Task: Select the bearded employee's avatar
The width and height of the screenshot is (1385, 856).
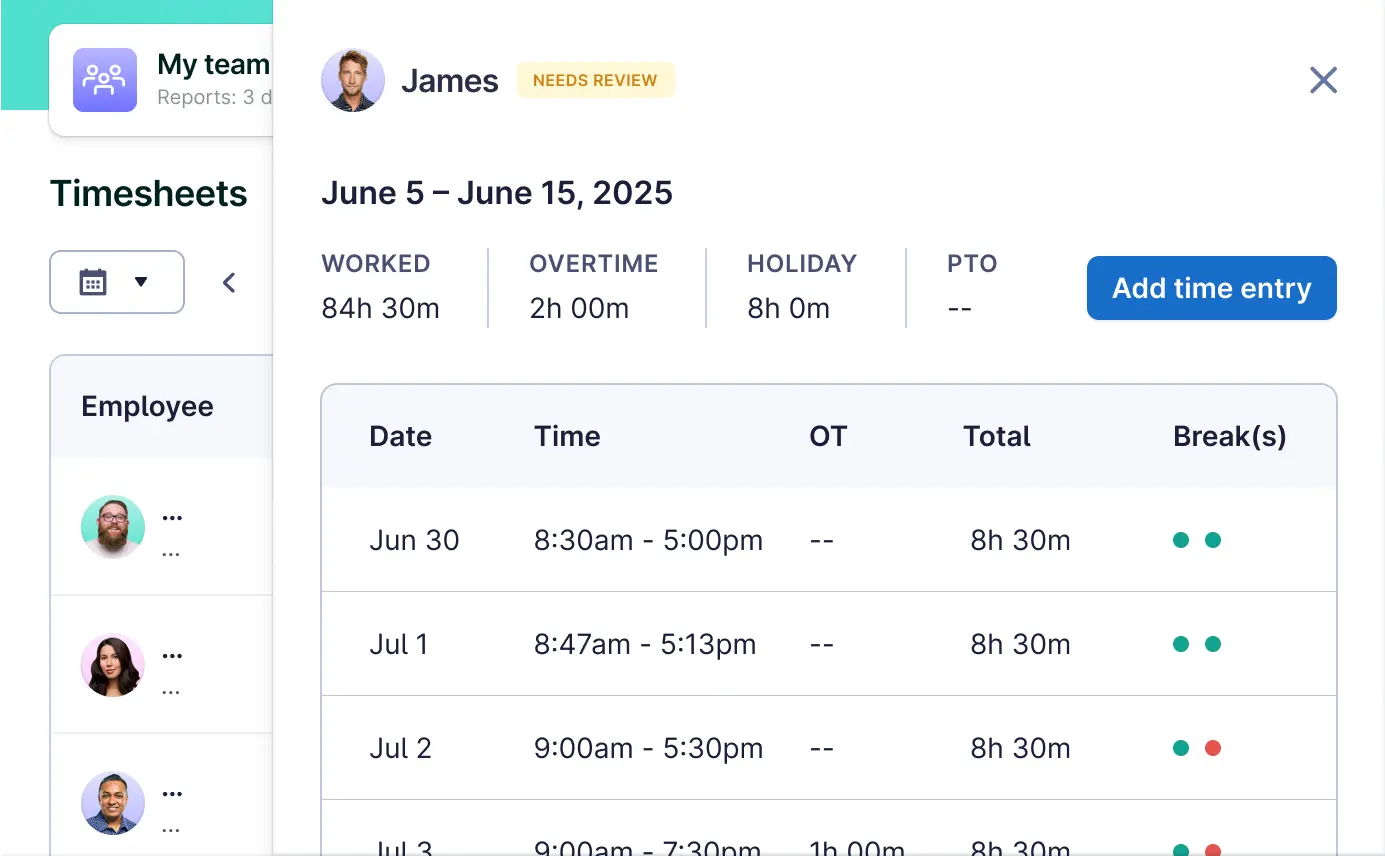Action: coord(113,526)
